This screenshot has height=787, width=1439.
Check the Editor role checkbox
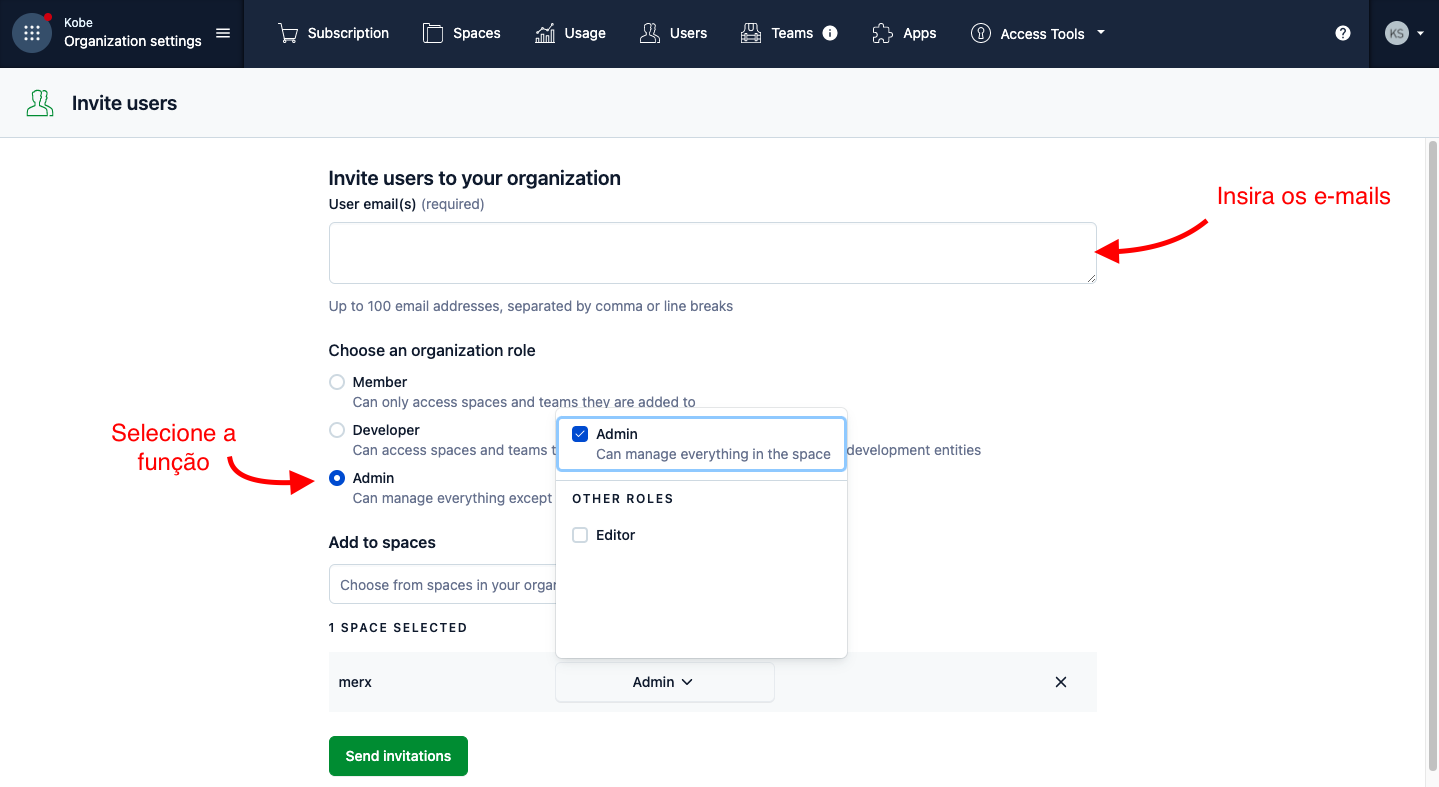pyautogui.click(x=580, y=535)
